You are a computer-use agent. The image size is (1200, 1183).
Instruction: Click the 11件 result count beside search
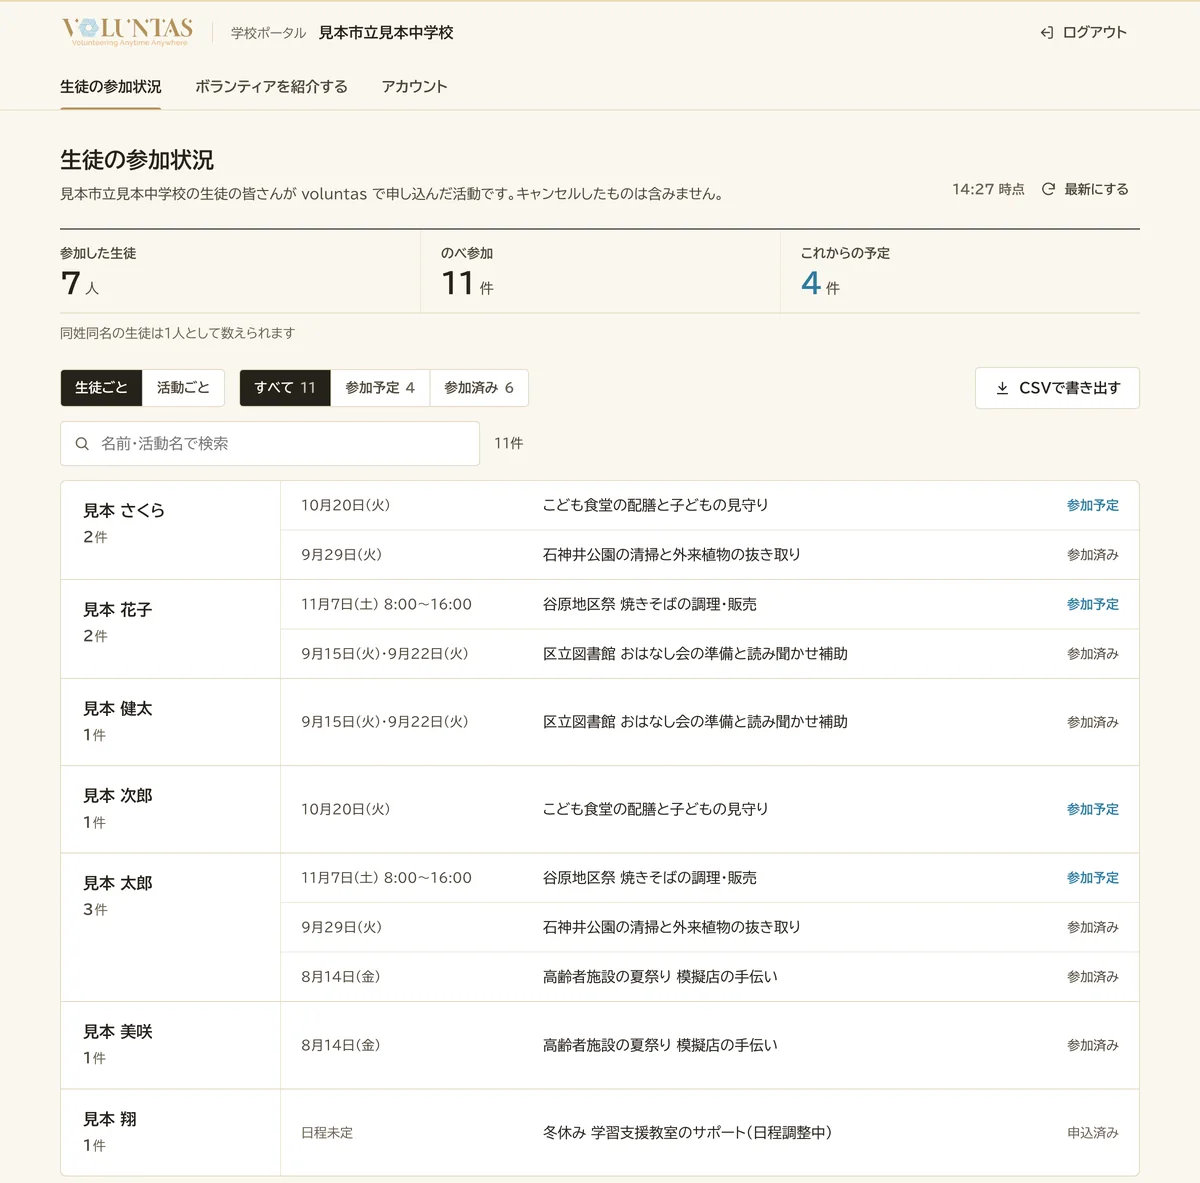508,443
